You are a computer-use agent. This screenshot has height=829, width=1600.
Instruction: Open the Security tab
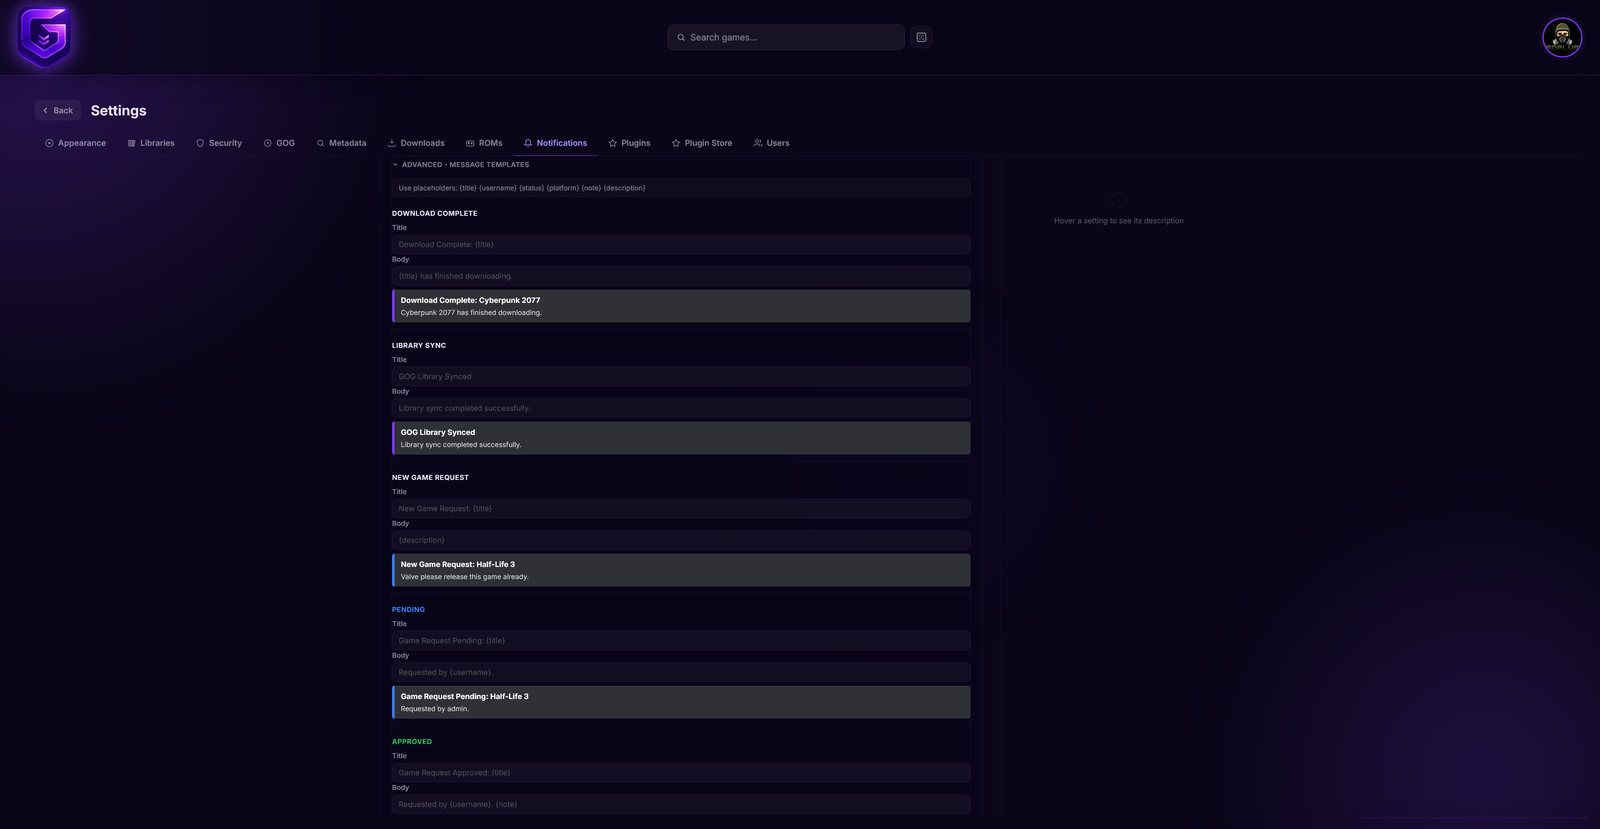coord(219,143)
